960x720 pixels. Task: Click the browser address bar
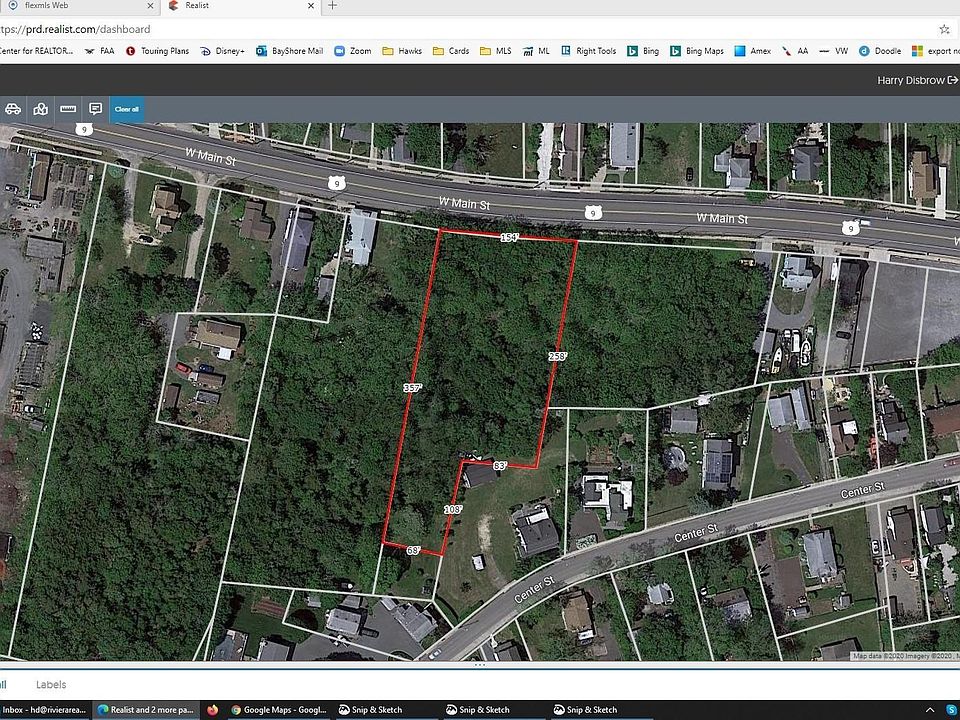tap(465, 29)
